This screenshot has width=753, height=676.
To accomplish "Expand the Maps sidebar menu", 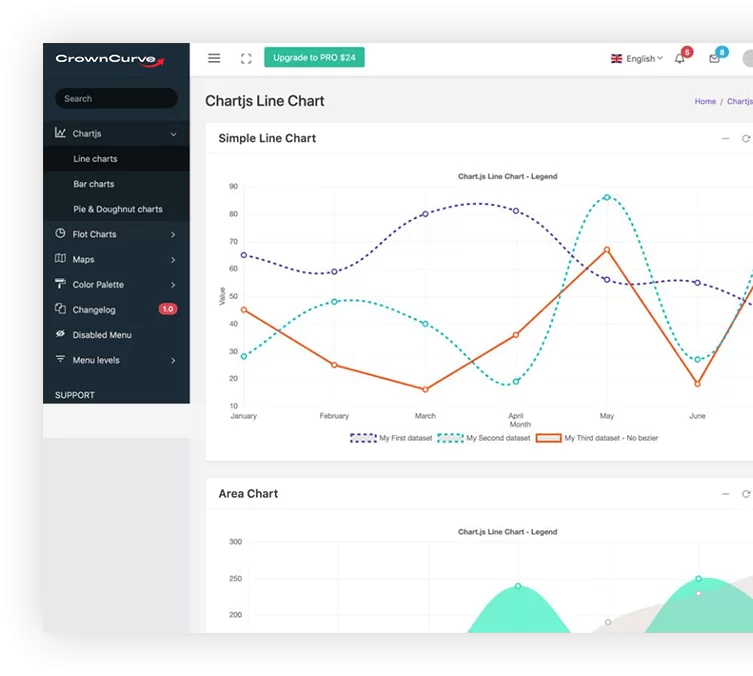I will click(116, 259).
